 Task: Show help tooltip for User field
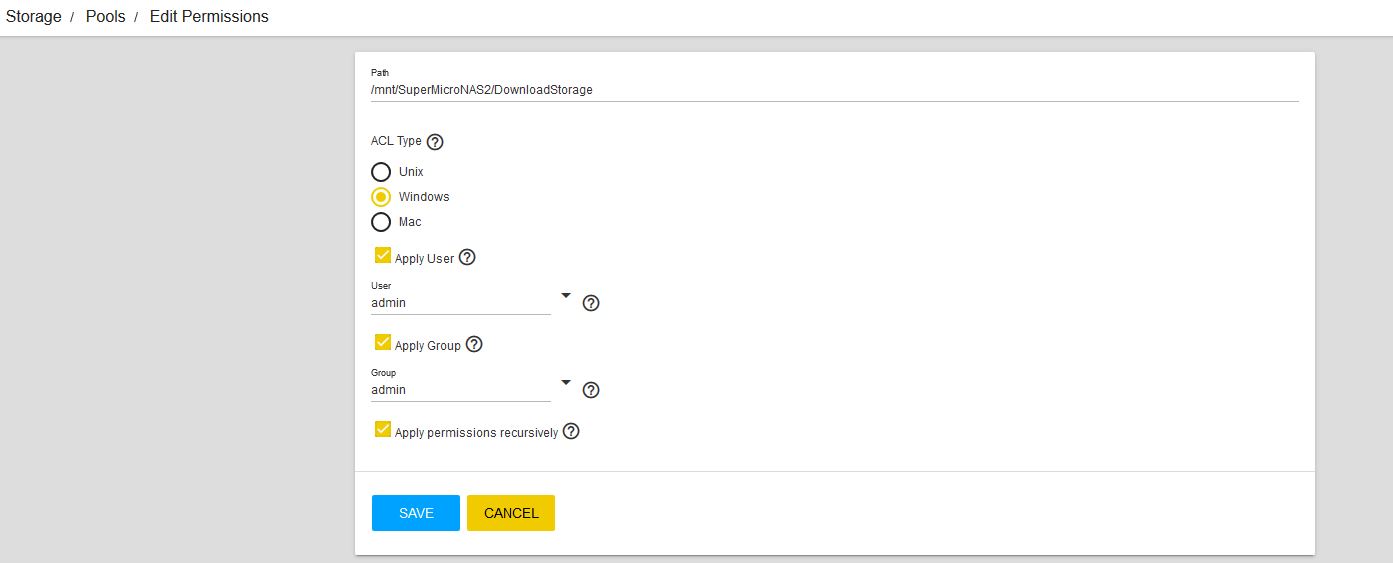point(591,303)
